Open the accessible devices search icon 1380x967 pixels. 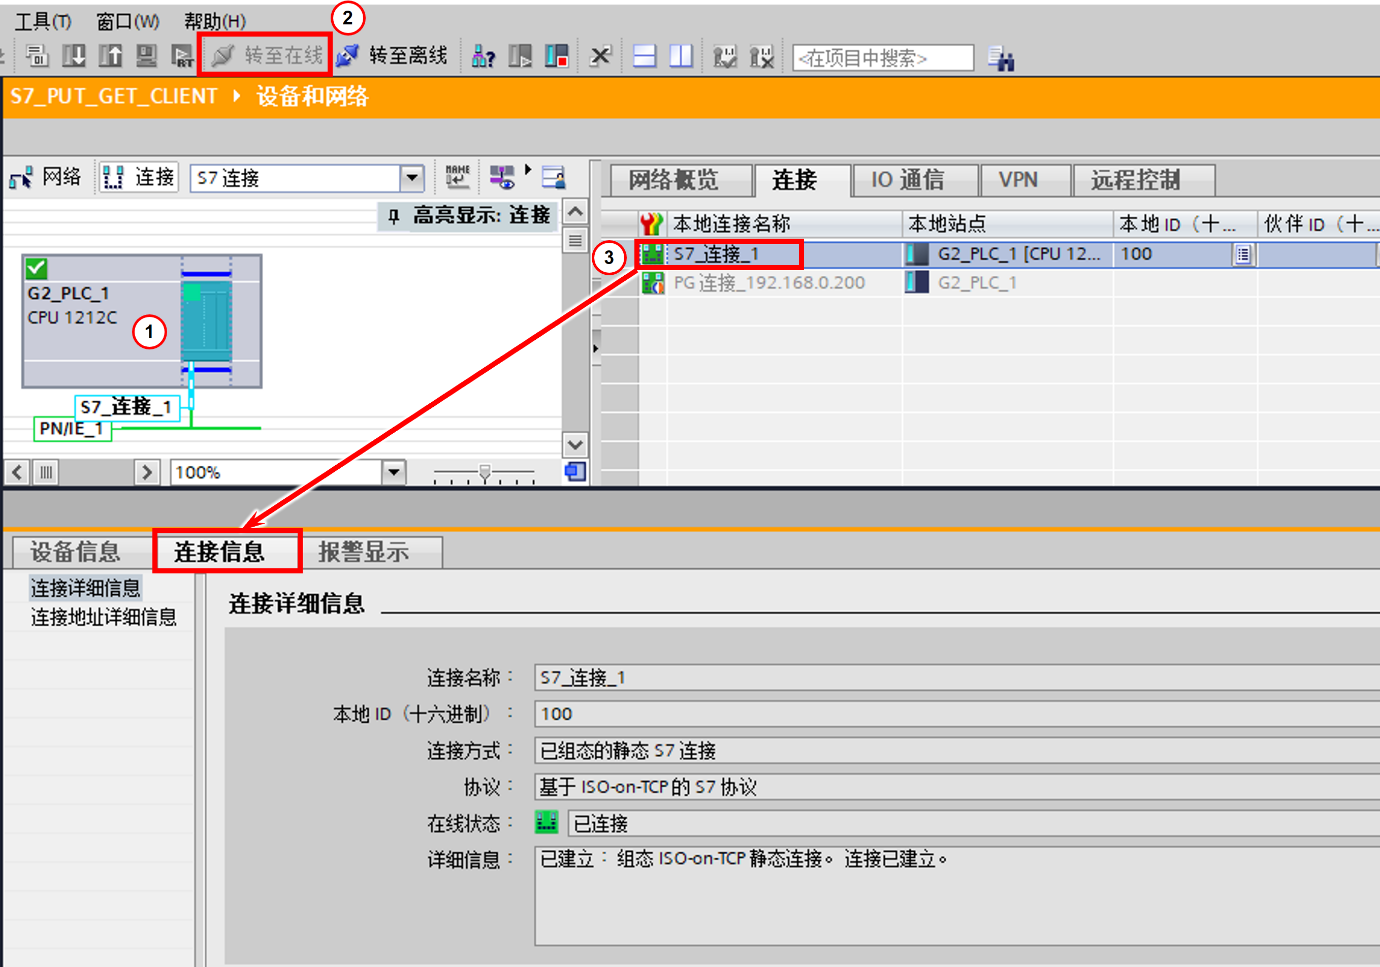[x=483, y=56]
